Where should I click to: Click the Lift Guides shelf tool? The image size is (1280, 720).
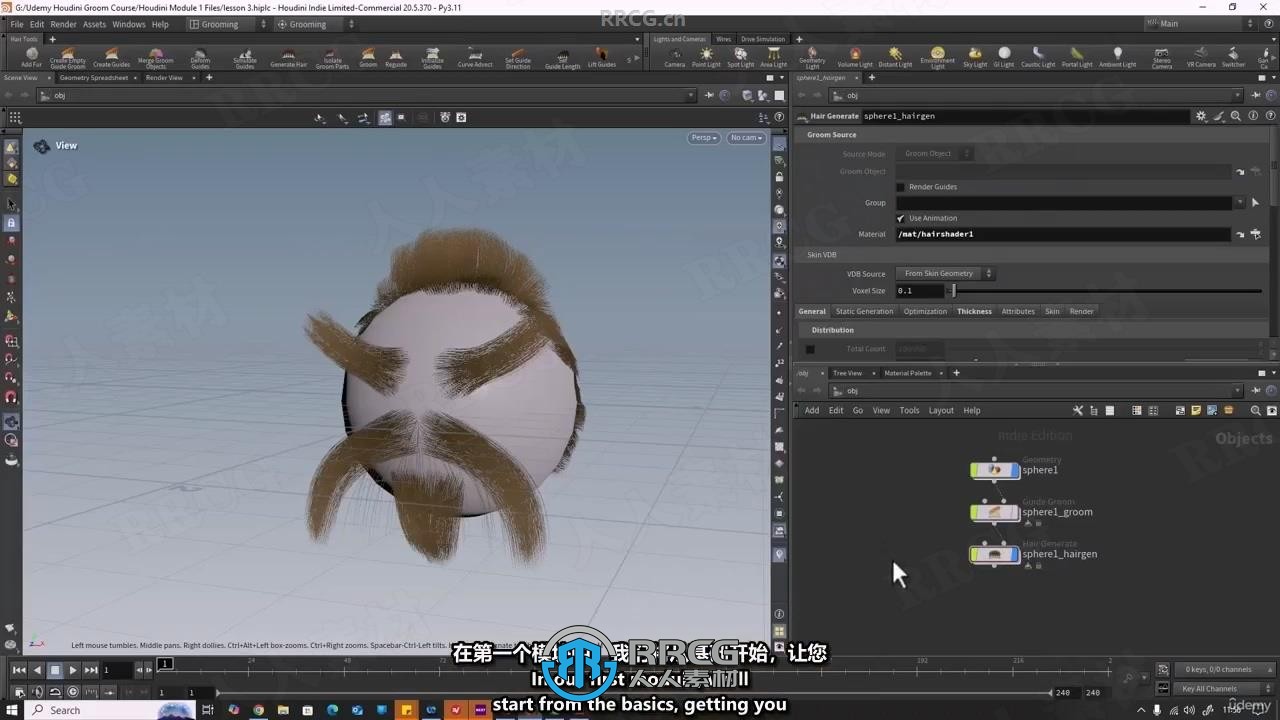[601, 58]
